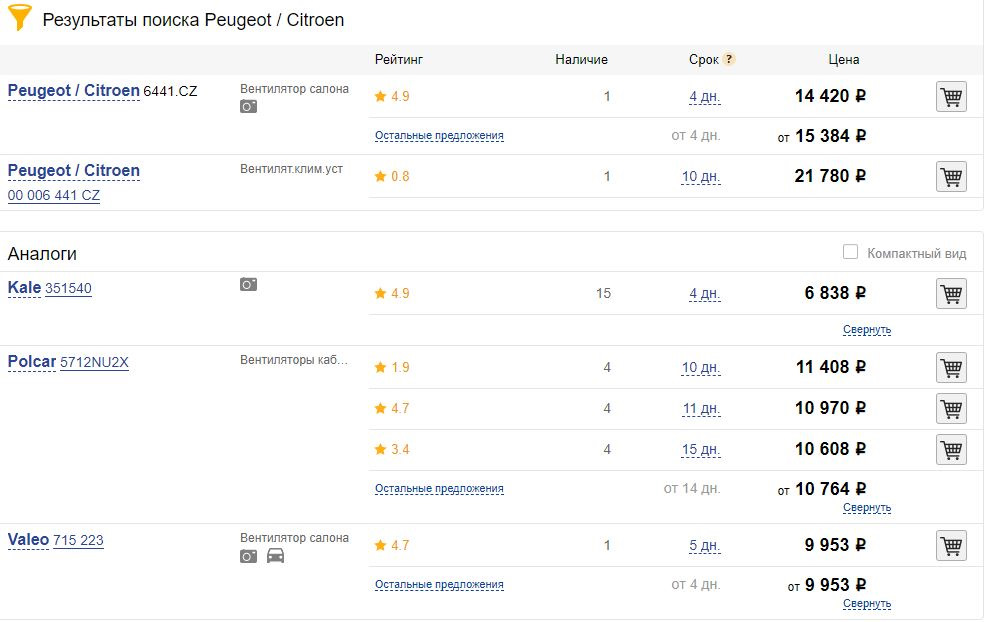Add Polcar offer priced 10 608 ₽ to cart
1000x622 pixels.
point(951,450)
